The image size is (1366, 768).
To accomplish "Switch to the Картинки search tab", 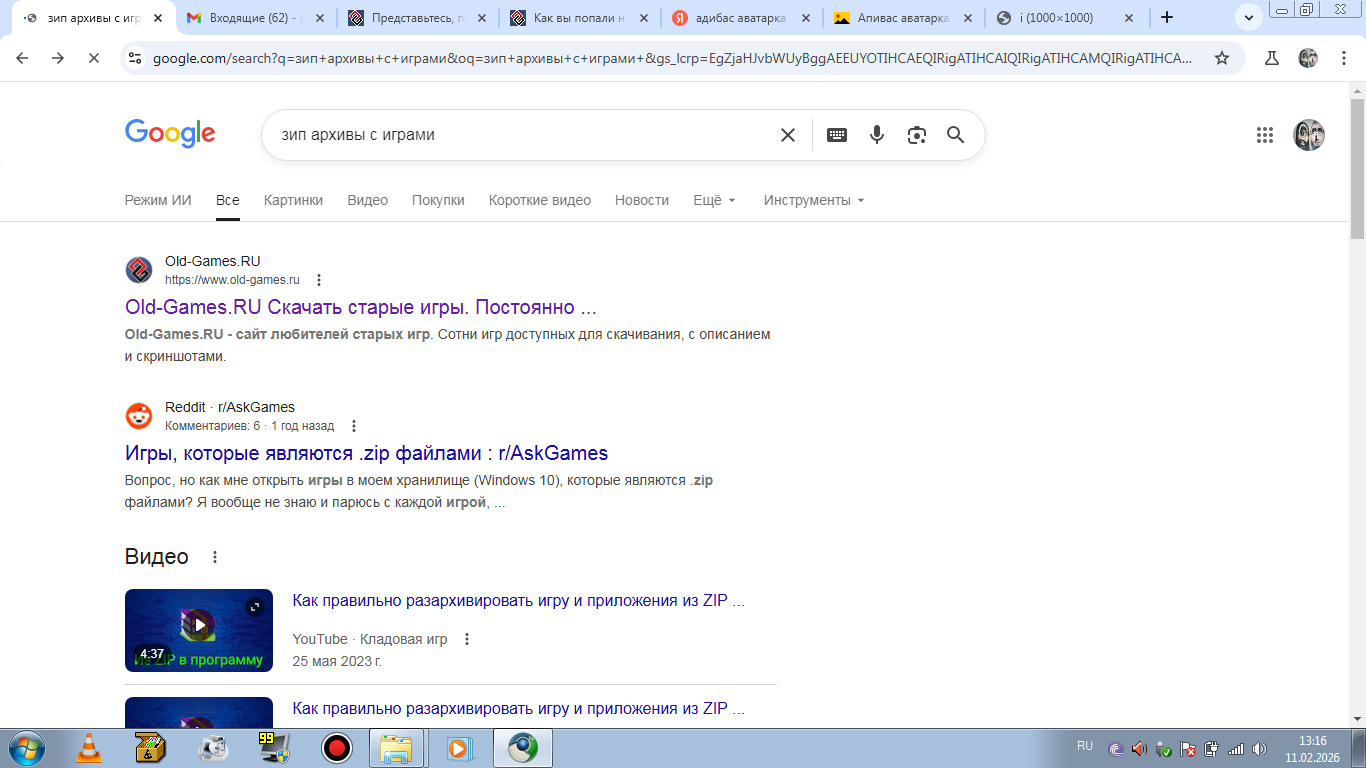I will click(293, 200).
